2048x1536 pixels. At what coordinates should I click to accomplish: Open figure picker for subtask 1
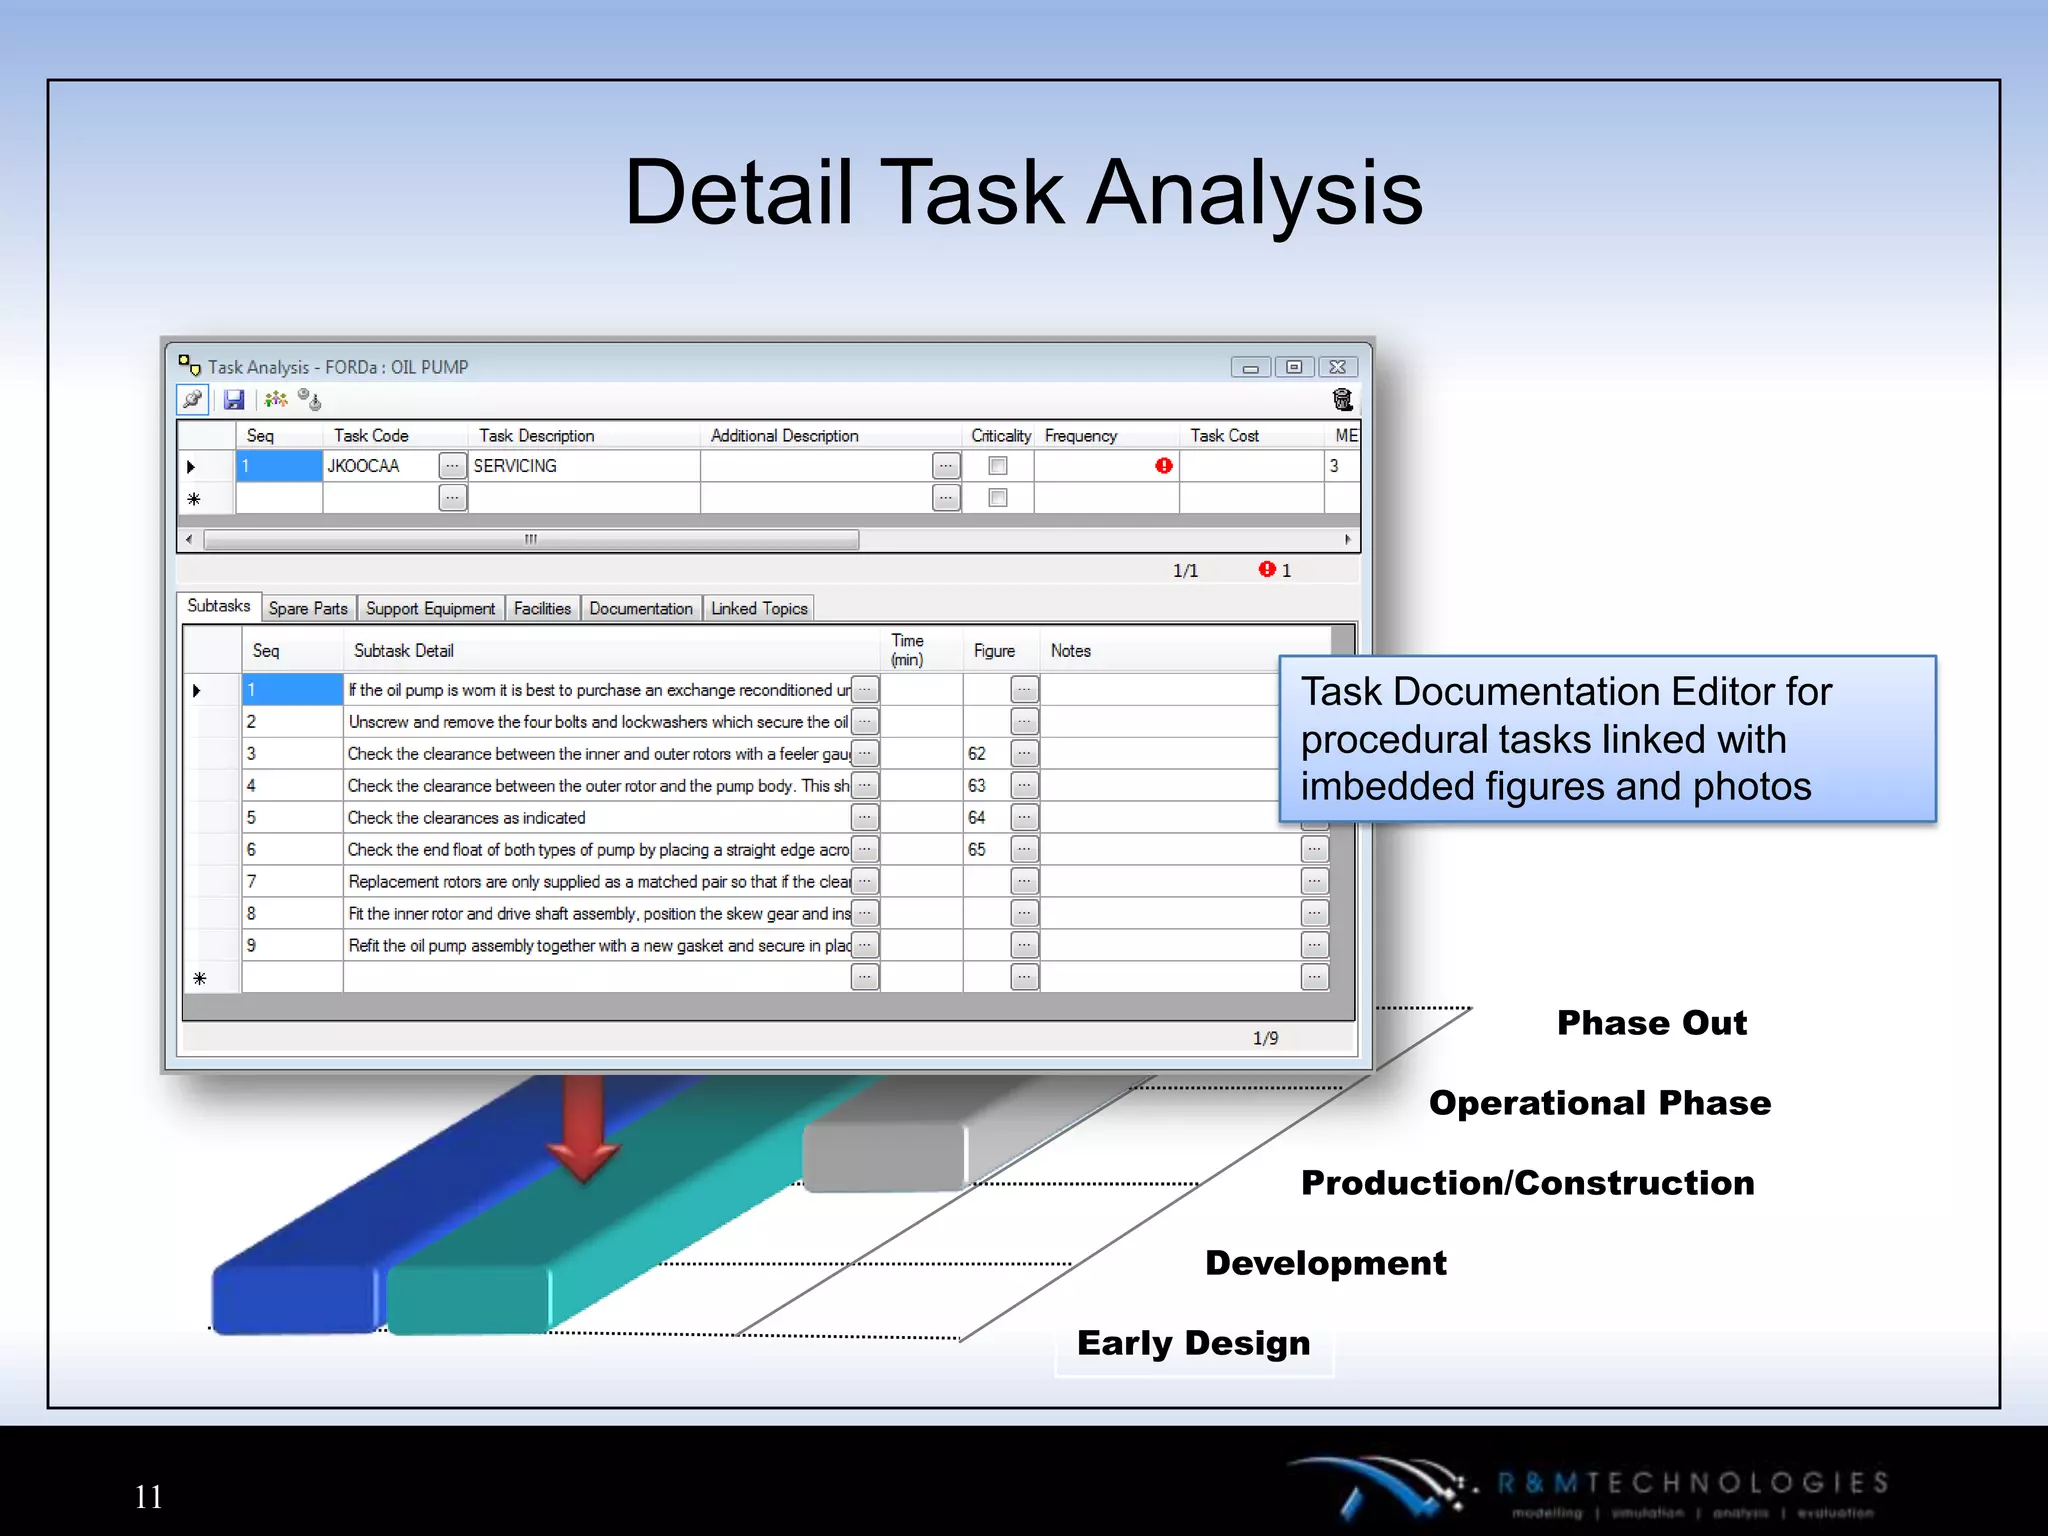1025,690
